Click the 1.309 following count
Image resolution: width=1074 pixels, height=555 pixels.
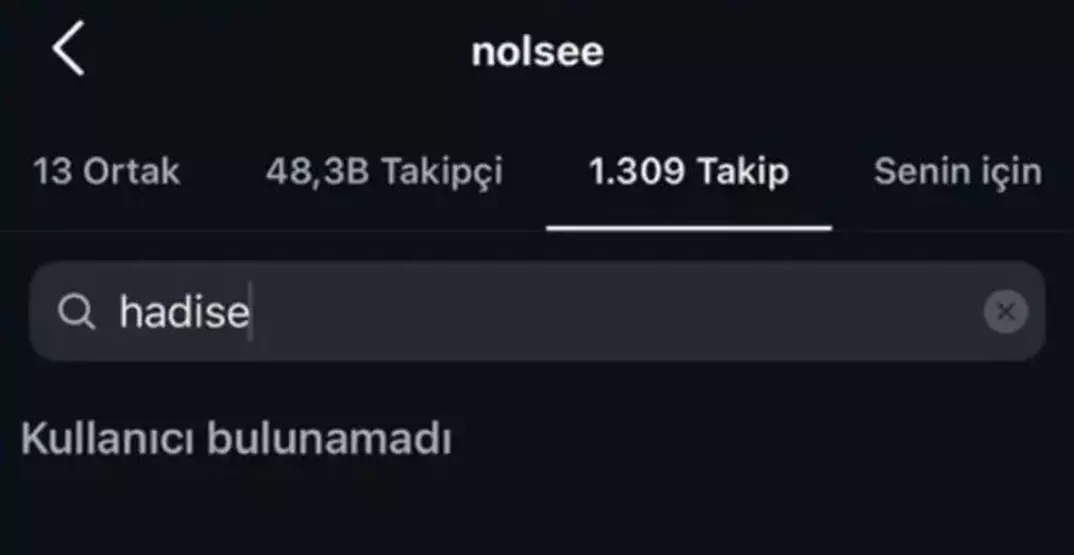[x=637, y=172]
